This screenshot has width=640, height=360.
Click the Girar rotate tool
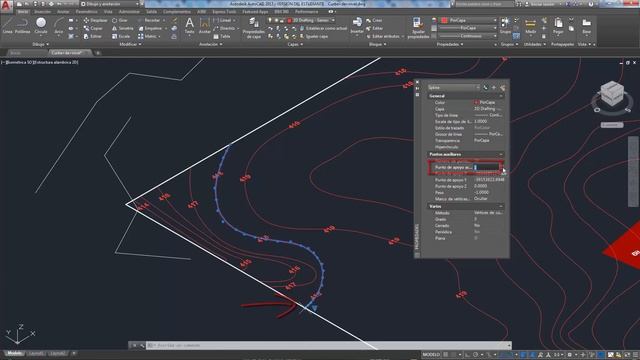coord(120,20)
